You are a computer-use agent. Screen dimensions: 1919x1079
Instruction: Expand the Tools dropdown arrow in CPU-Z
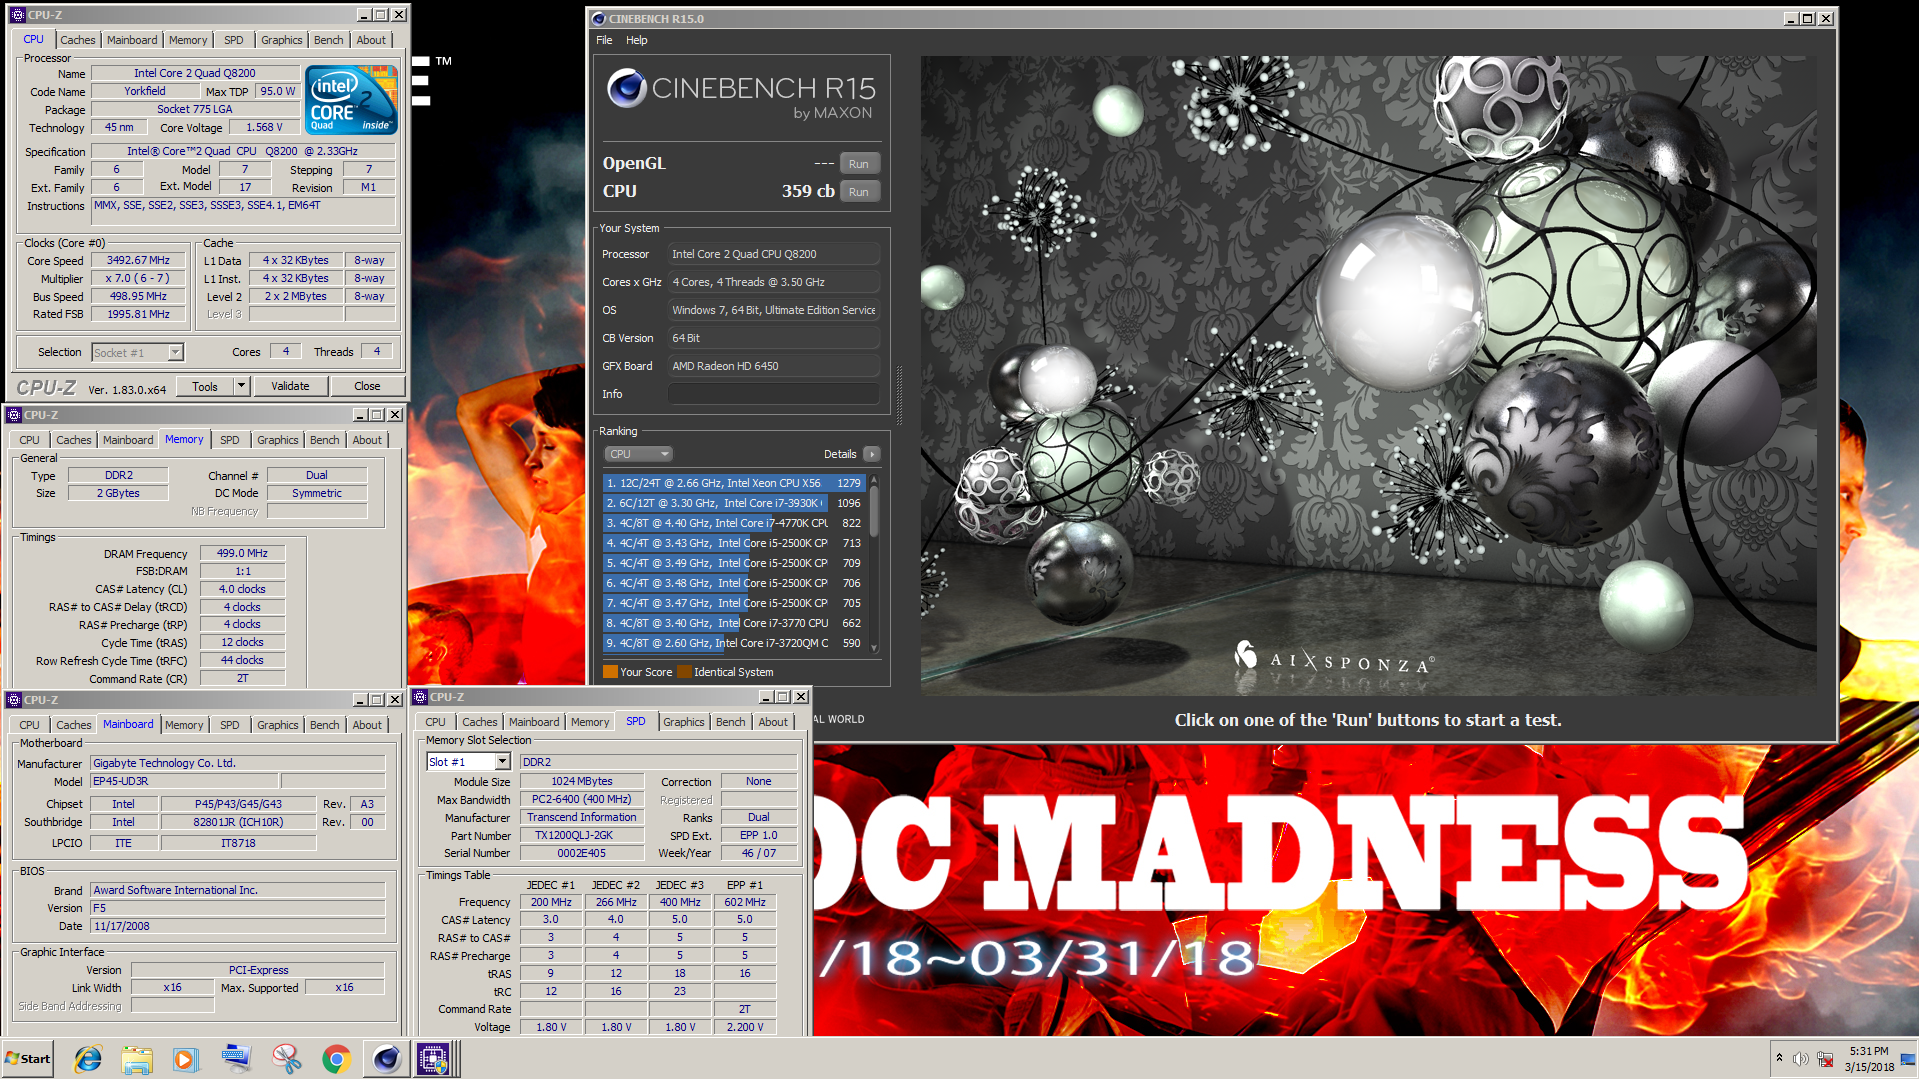tap(240, 386)
